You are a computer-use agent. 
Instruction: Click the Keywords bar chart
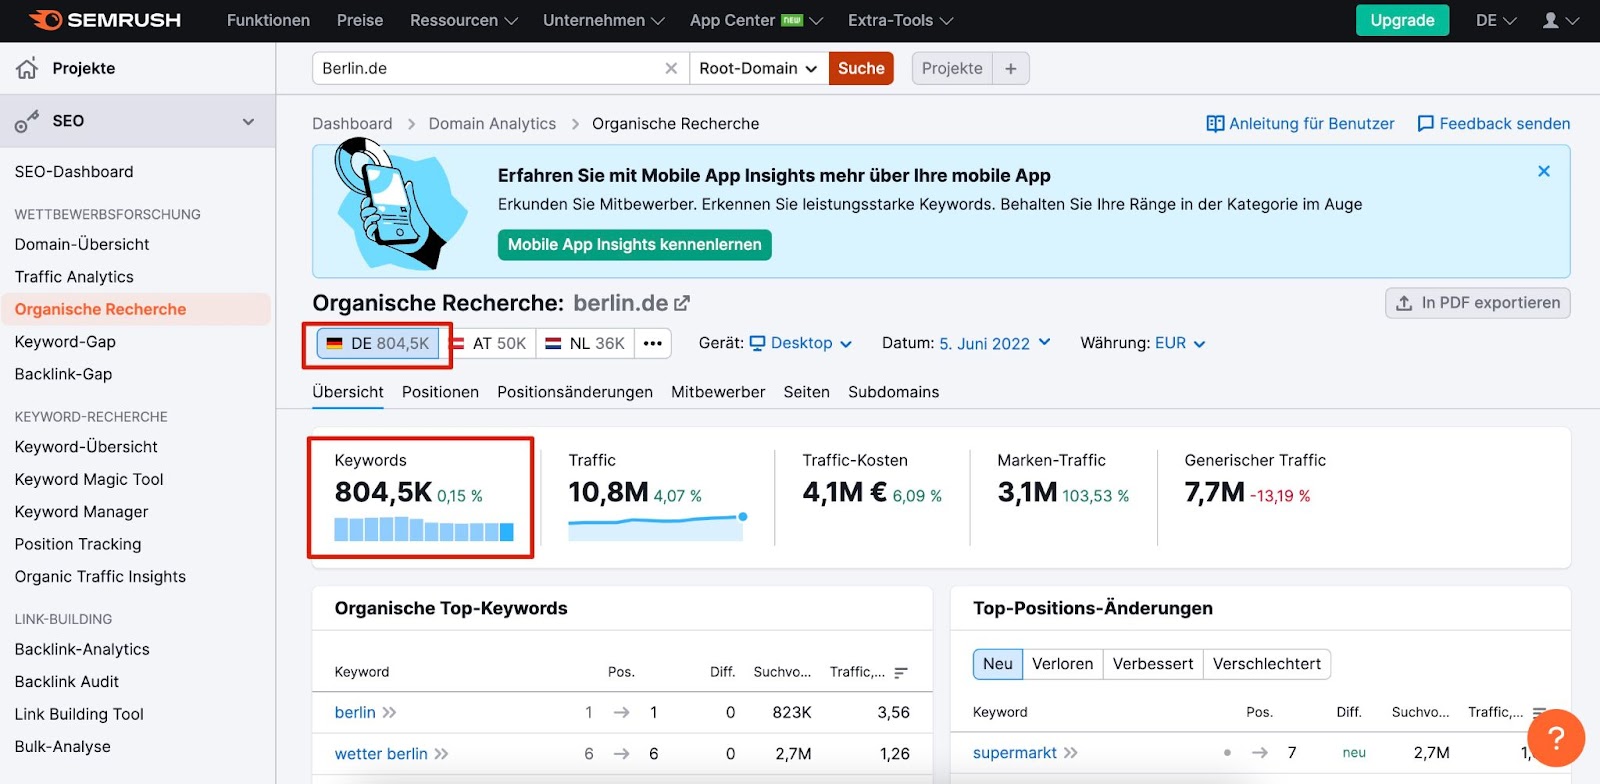424,529
